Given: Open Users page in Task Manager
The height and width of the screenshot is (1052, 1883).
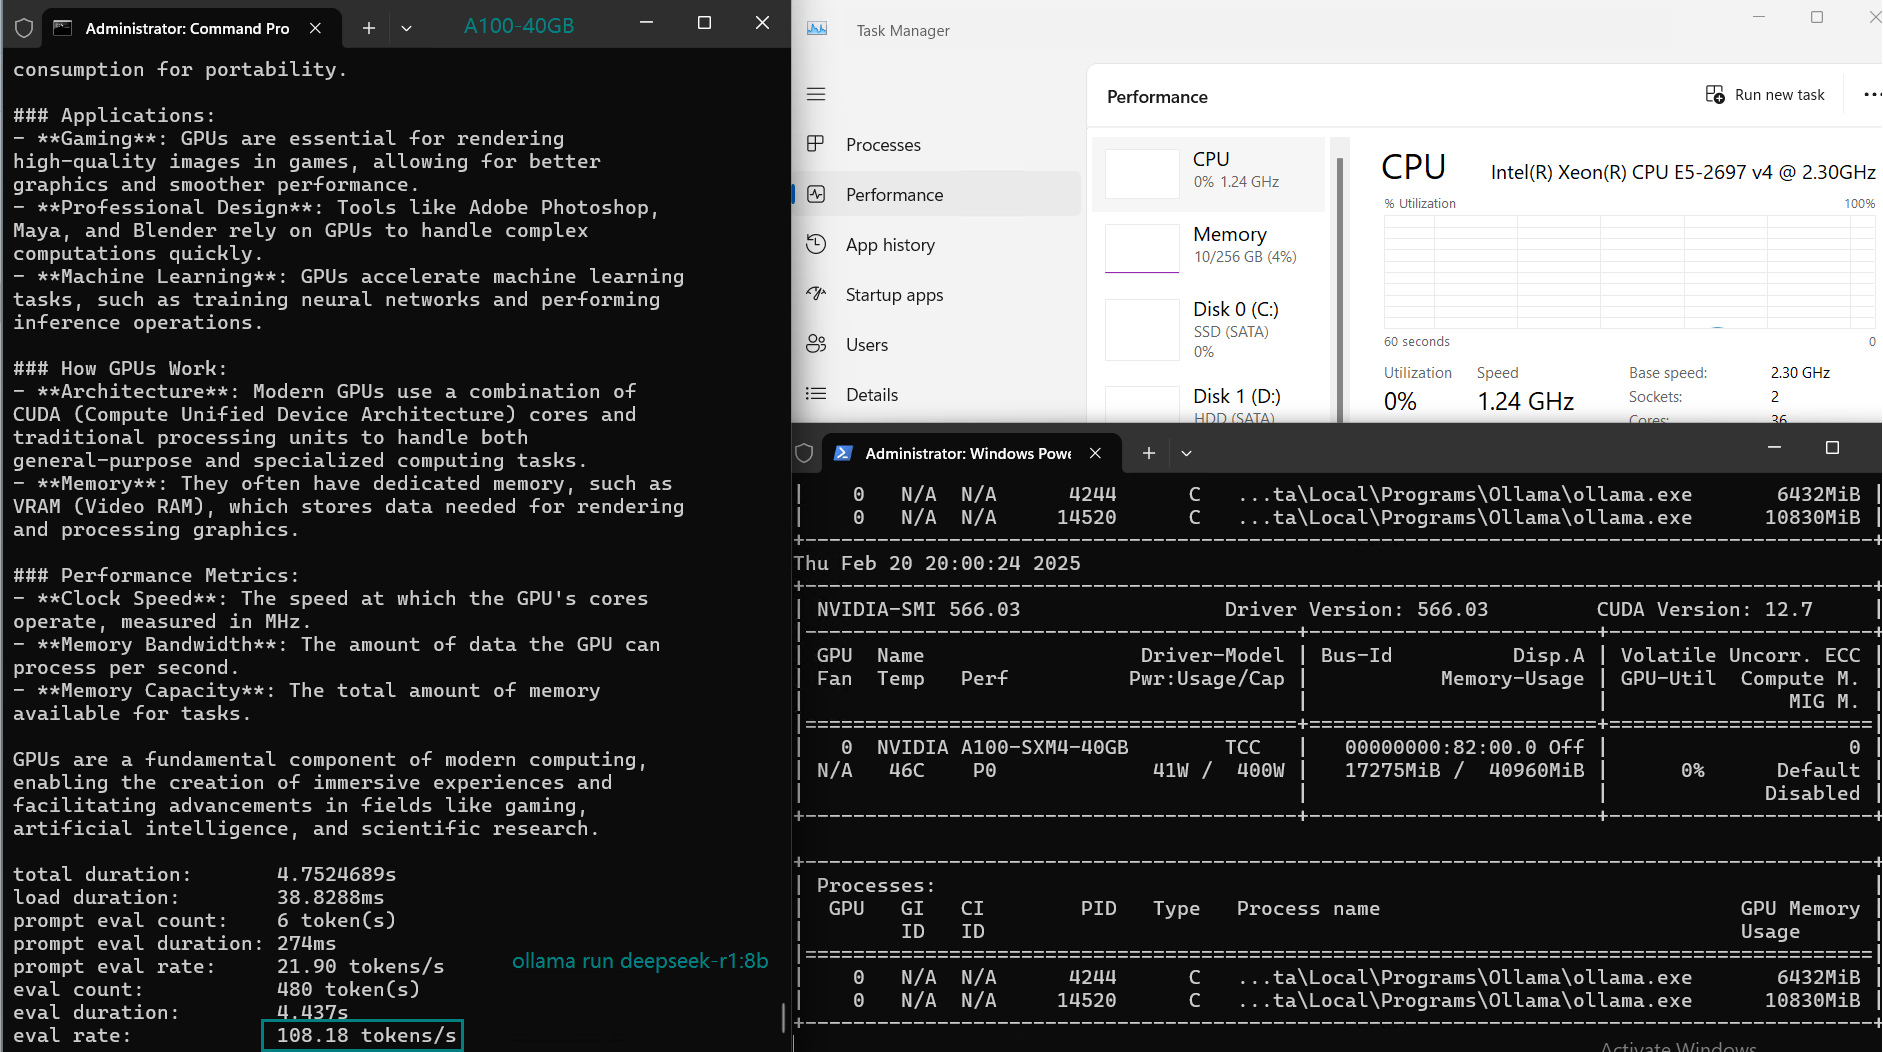Looking at the screenshot, I should point(938,344).
